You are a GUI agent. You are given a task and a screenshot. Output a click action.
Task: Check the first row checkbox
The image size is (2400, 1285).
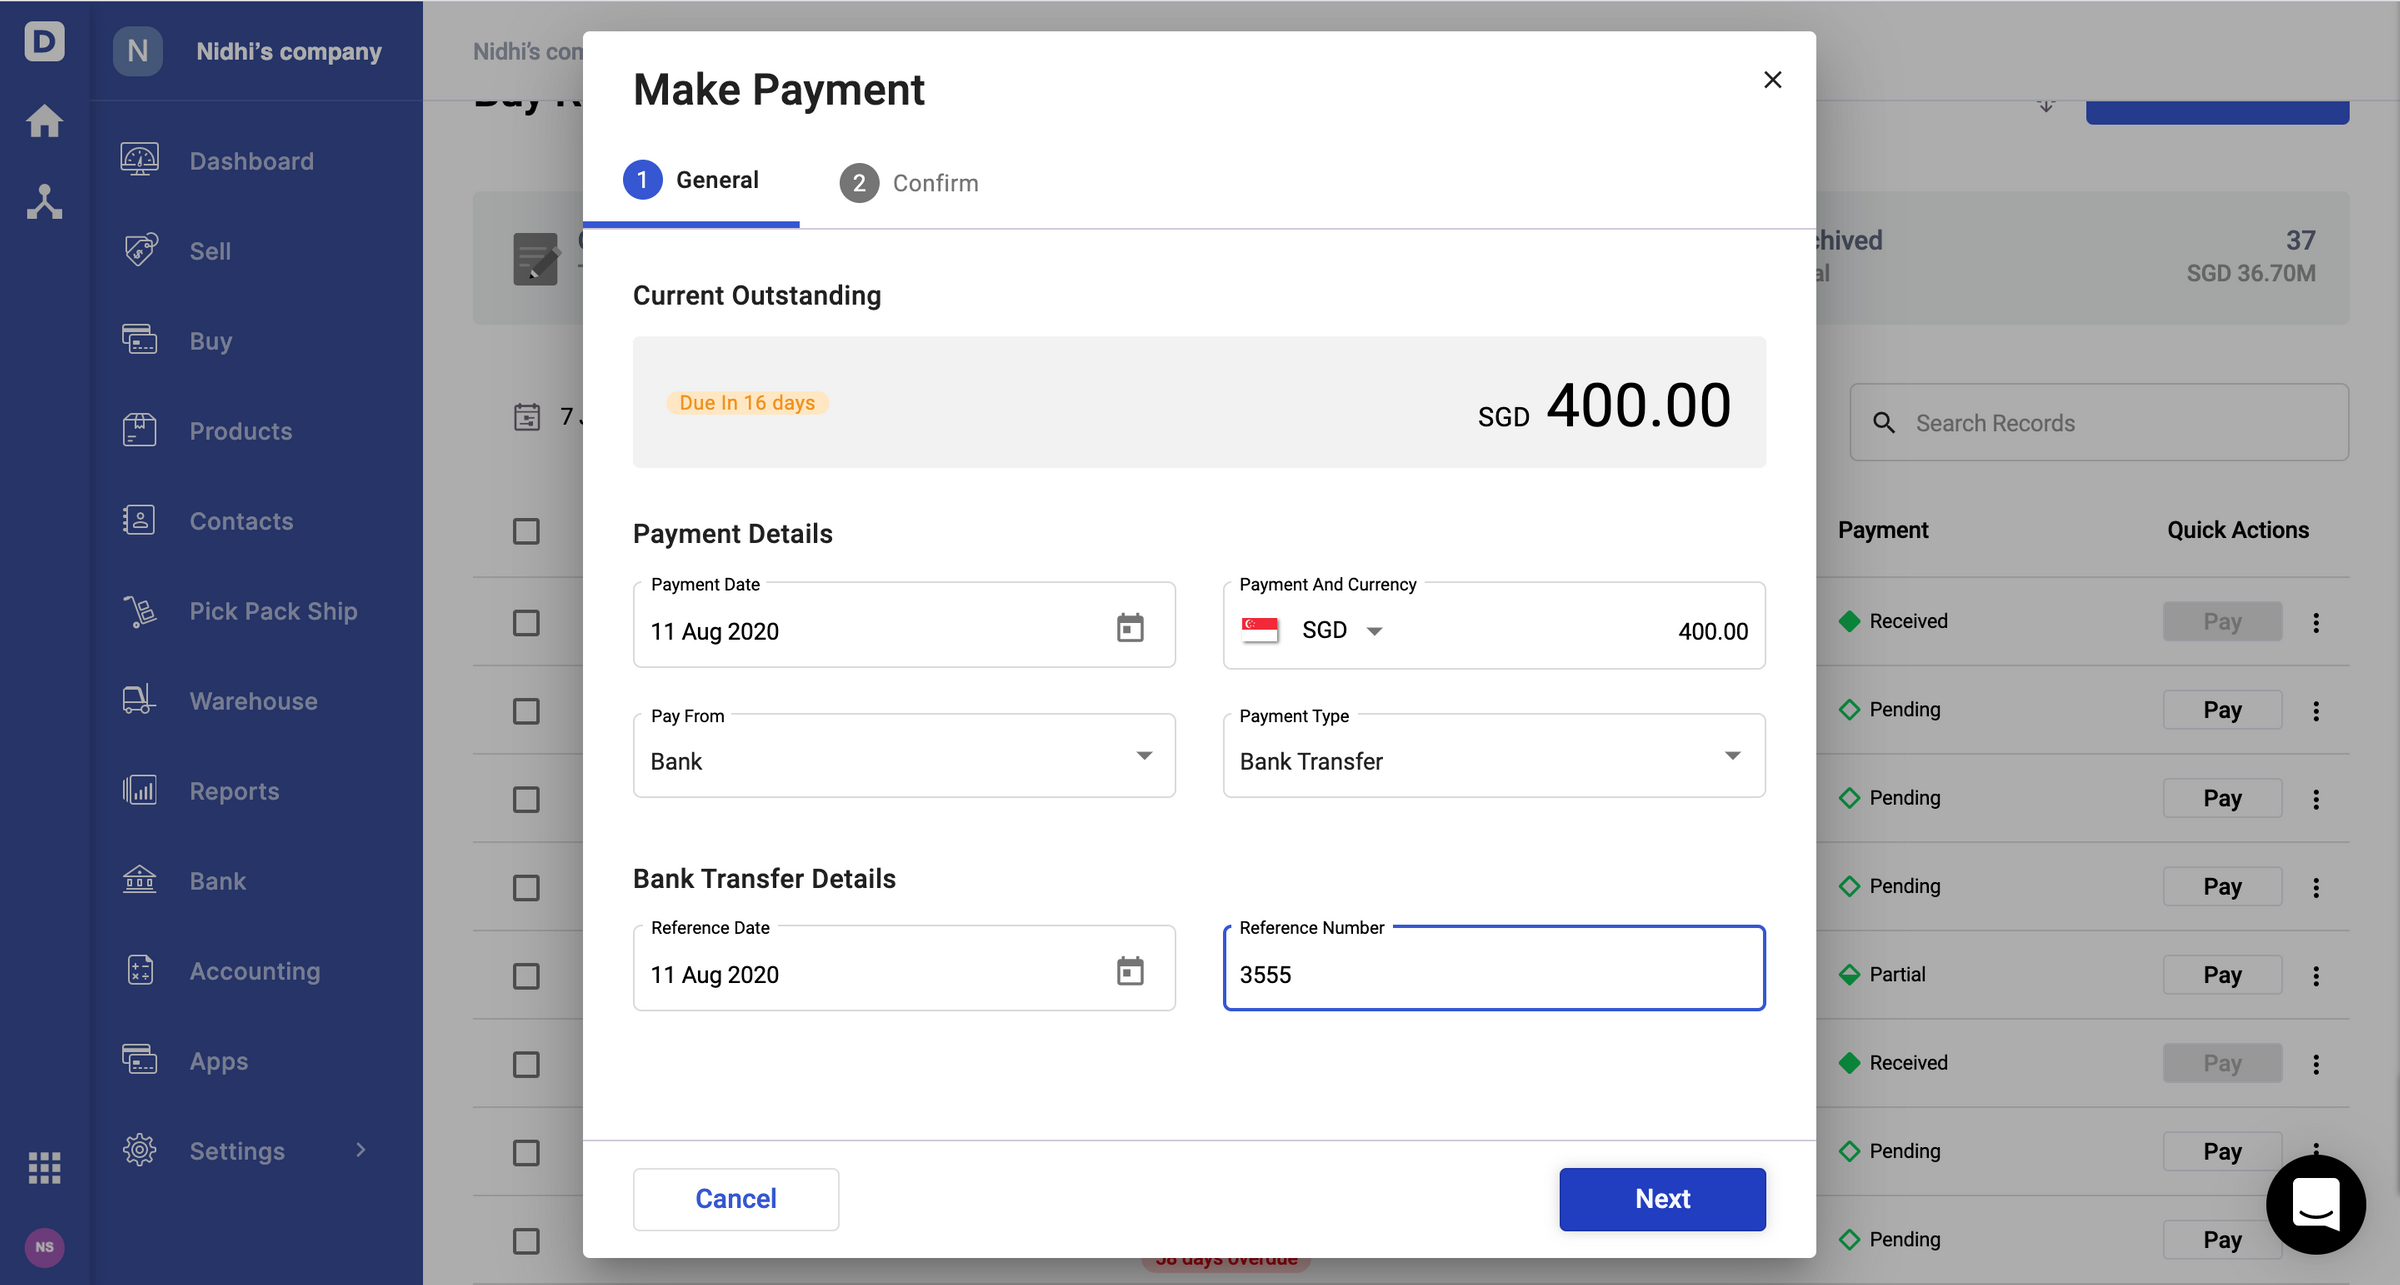coord(526,623)
